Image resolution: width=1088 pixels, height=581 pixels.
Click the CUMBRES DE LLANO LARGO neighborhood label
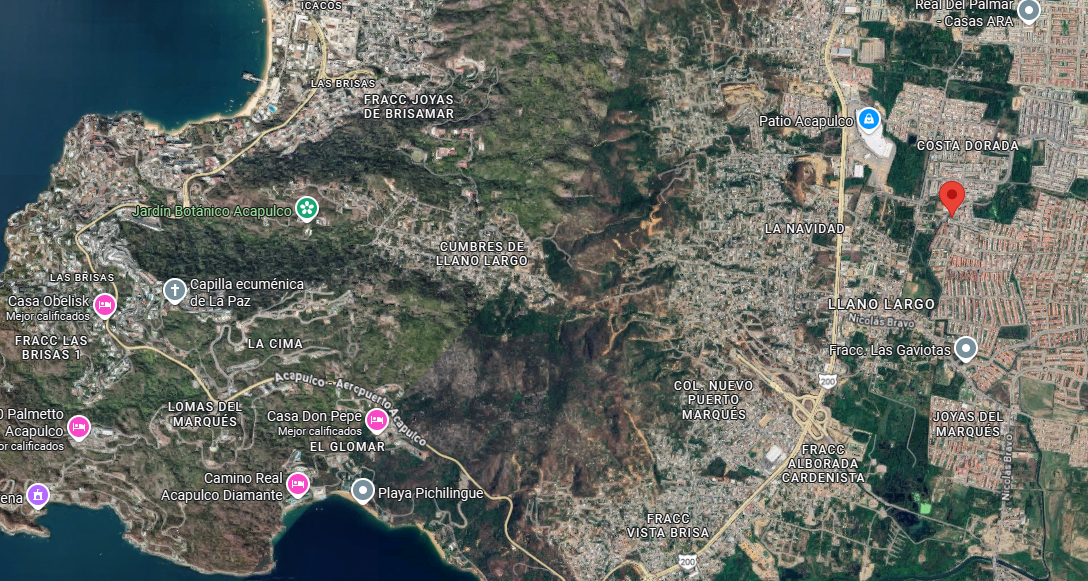click(x=482, y=254)
